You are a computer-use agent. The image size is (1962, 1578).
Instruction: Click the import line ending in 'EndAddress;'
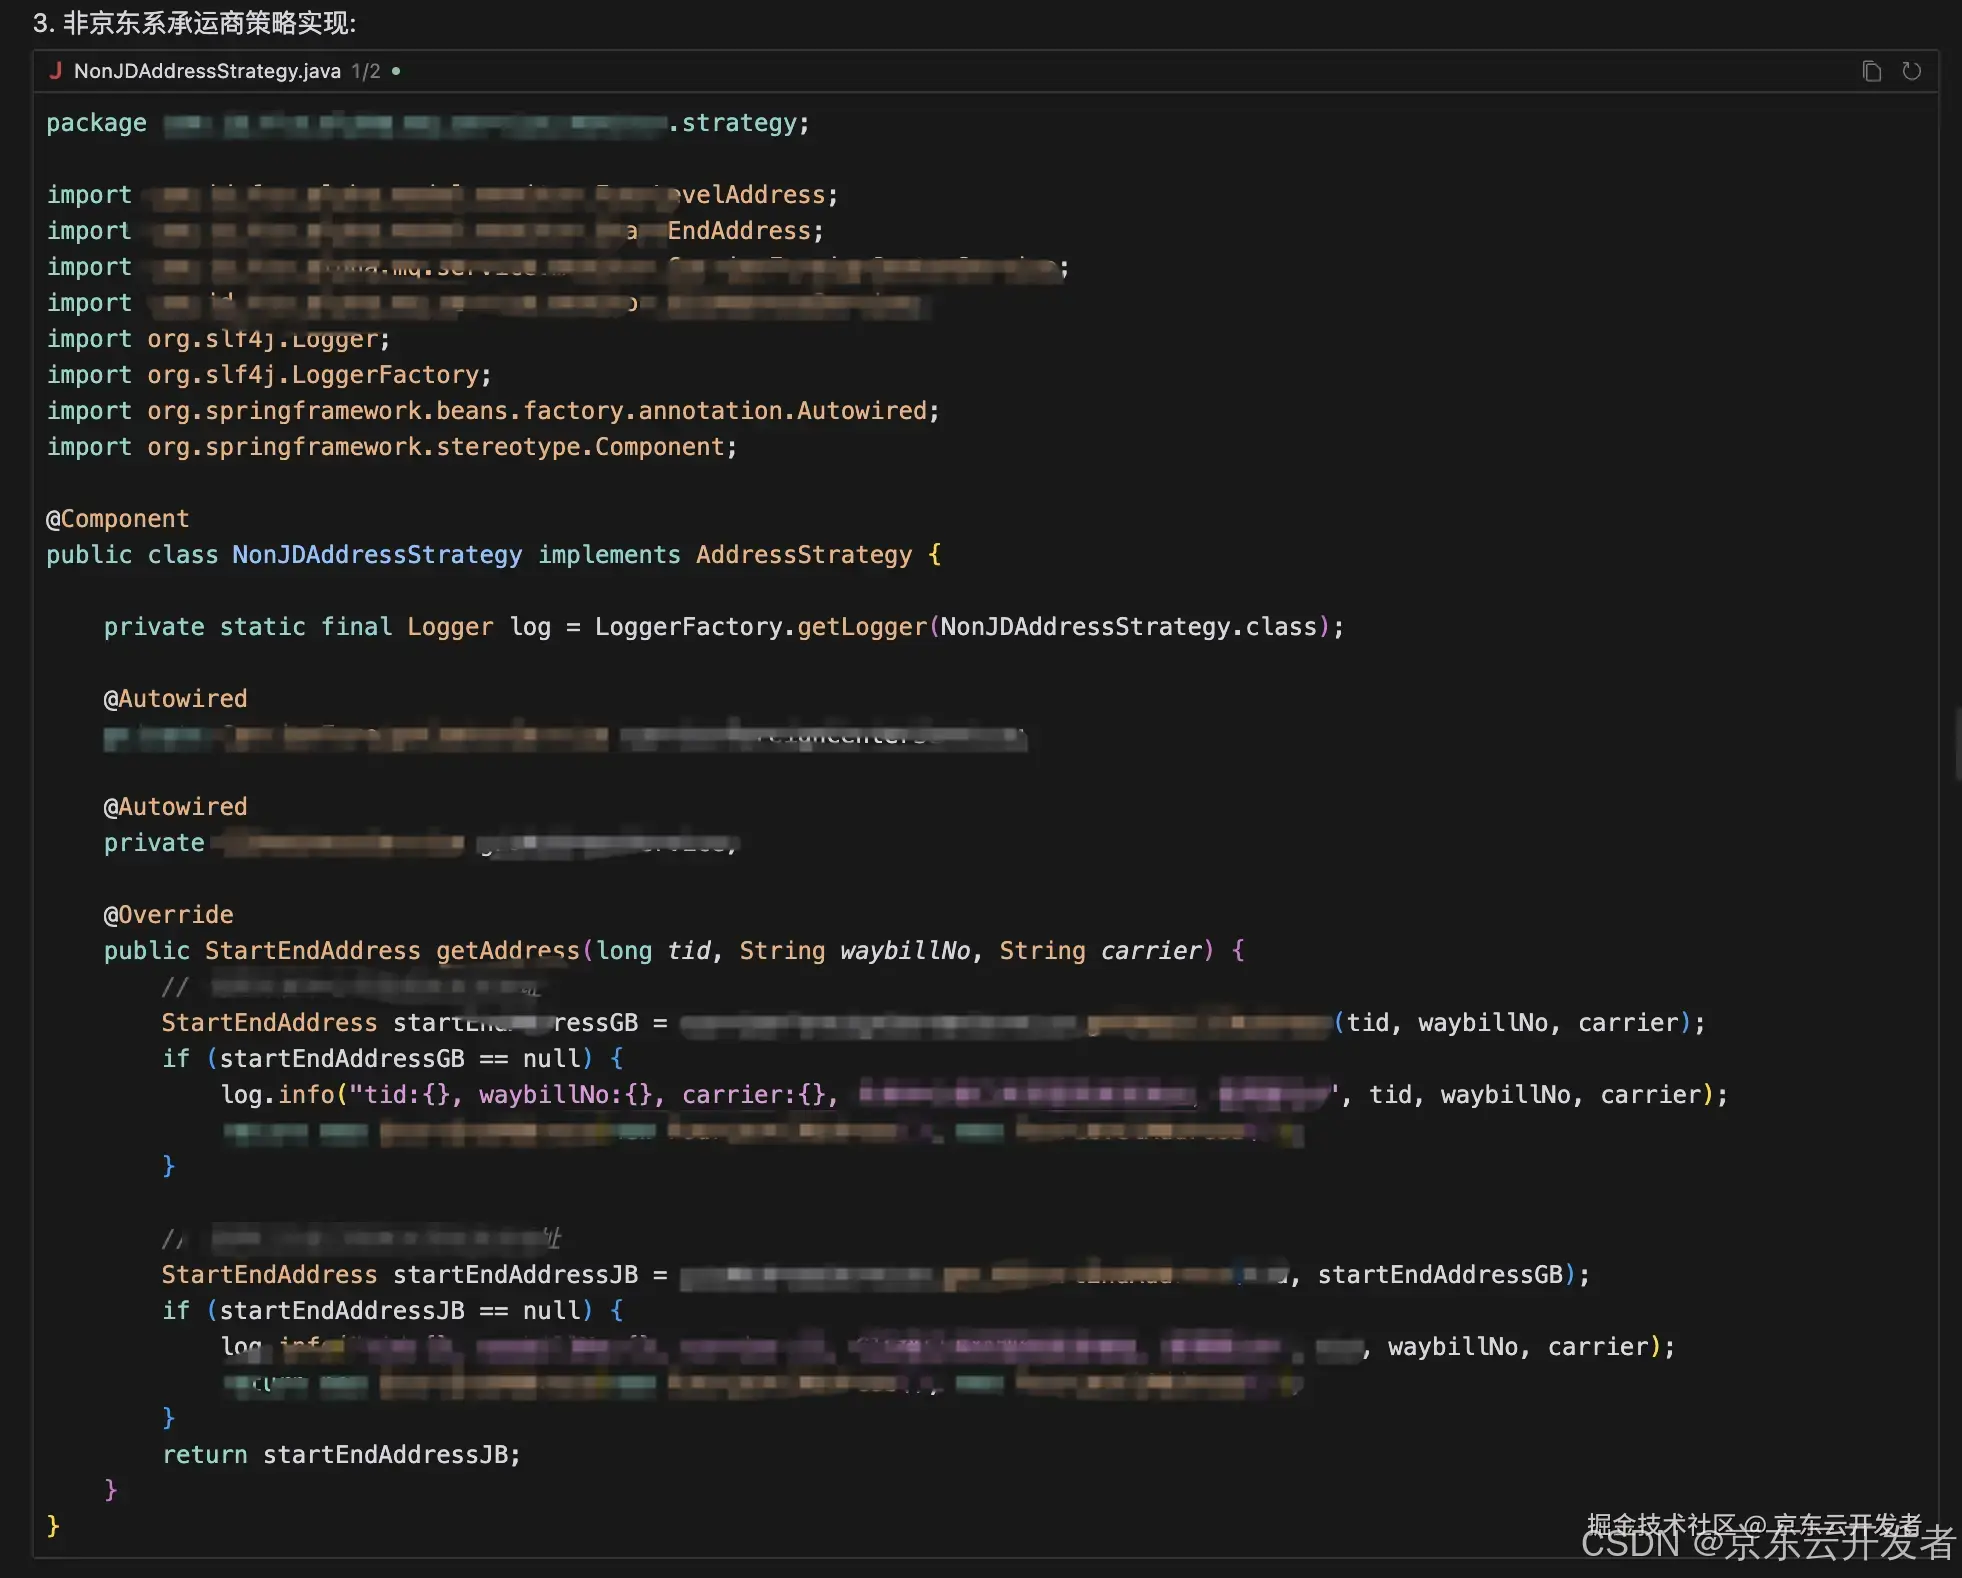[435, 231]
